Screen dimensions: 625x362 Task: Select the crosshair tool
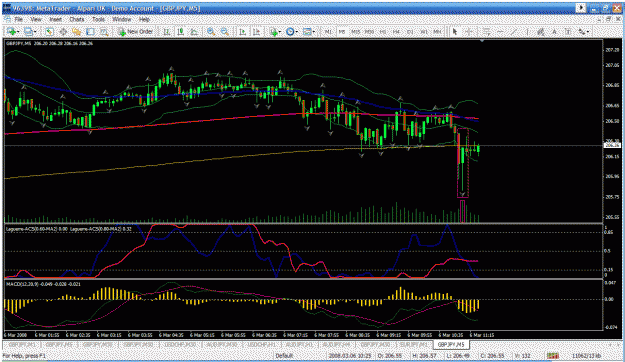click(x=469, y=31)
